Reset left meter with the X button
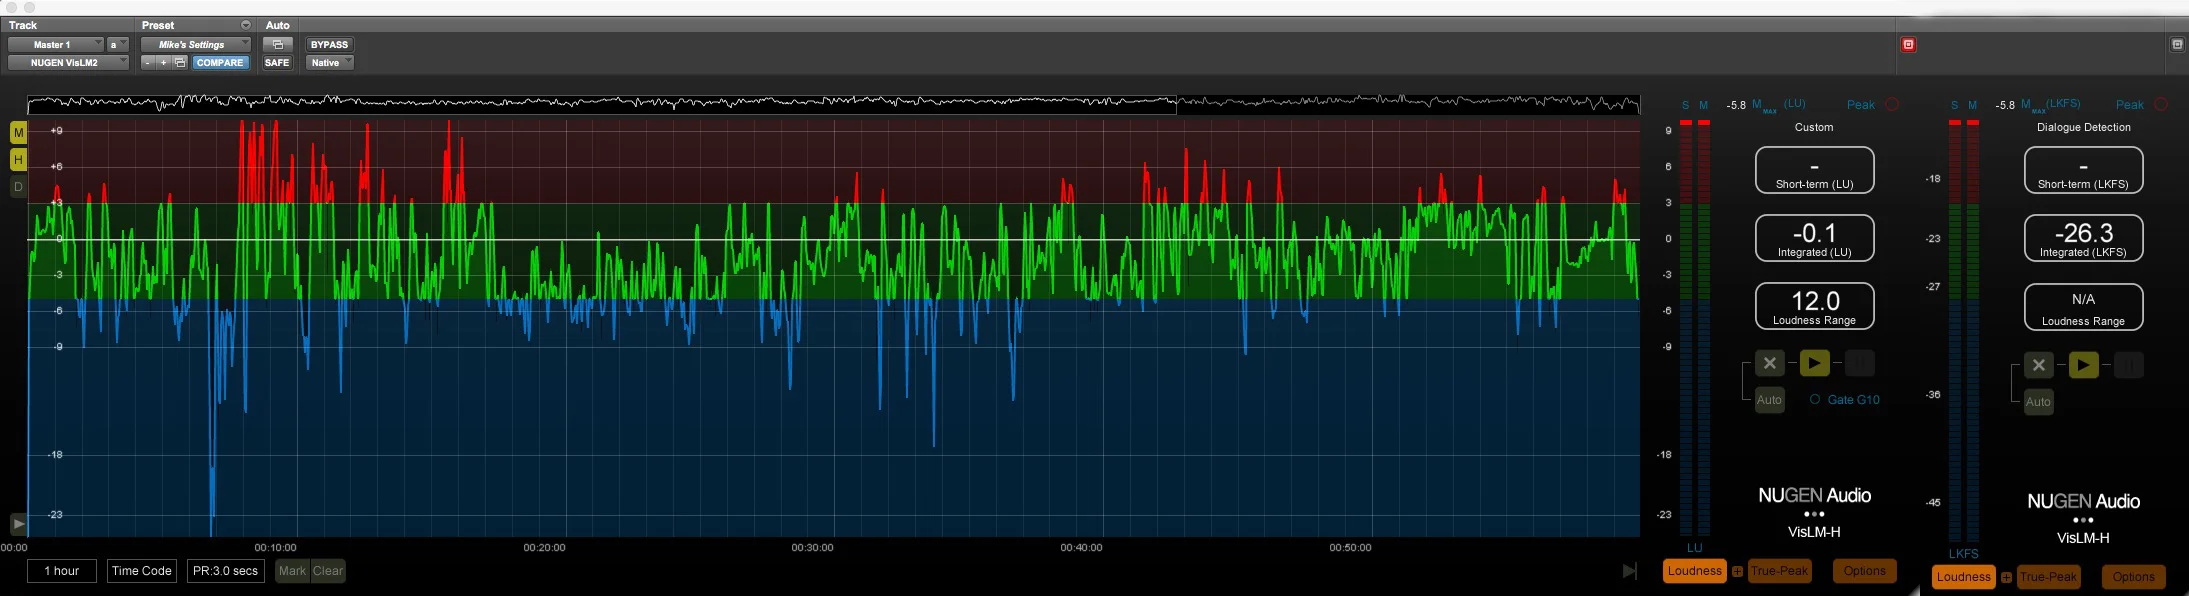The image size is (2189, 596). pos(1769,364)
